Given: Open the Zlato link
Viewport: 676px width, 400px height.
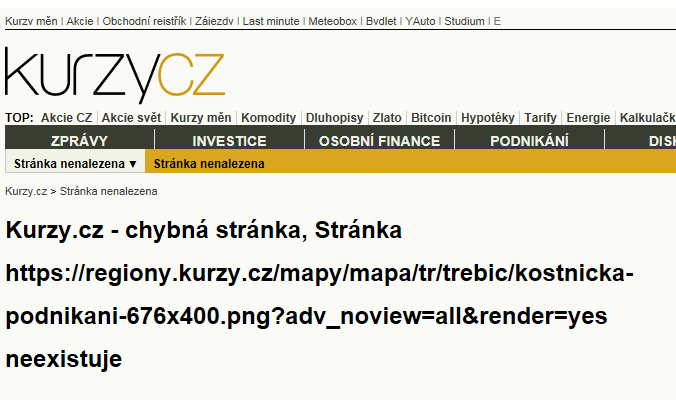Looking at the screenshot, I should tap(387, 118).
